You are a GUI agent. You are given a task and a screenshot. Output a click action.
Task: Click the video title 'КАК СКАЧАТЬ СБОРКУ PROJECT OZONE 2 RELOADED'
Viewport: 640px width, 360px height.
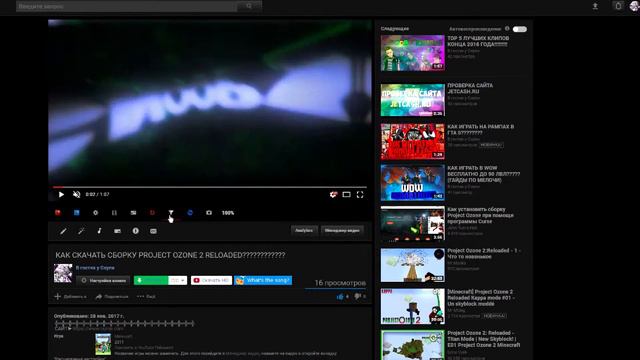170,255
